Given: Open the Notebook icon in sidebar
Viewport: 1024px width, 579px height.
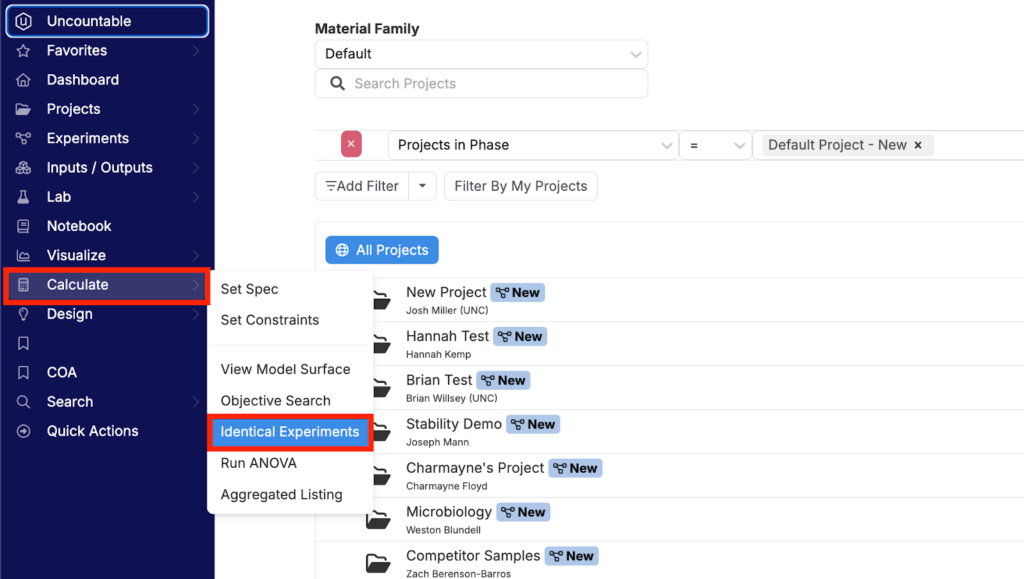Looking at the screenshot, I should click(x=23, y=227).
